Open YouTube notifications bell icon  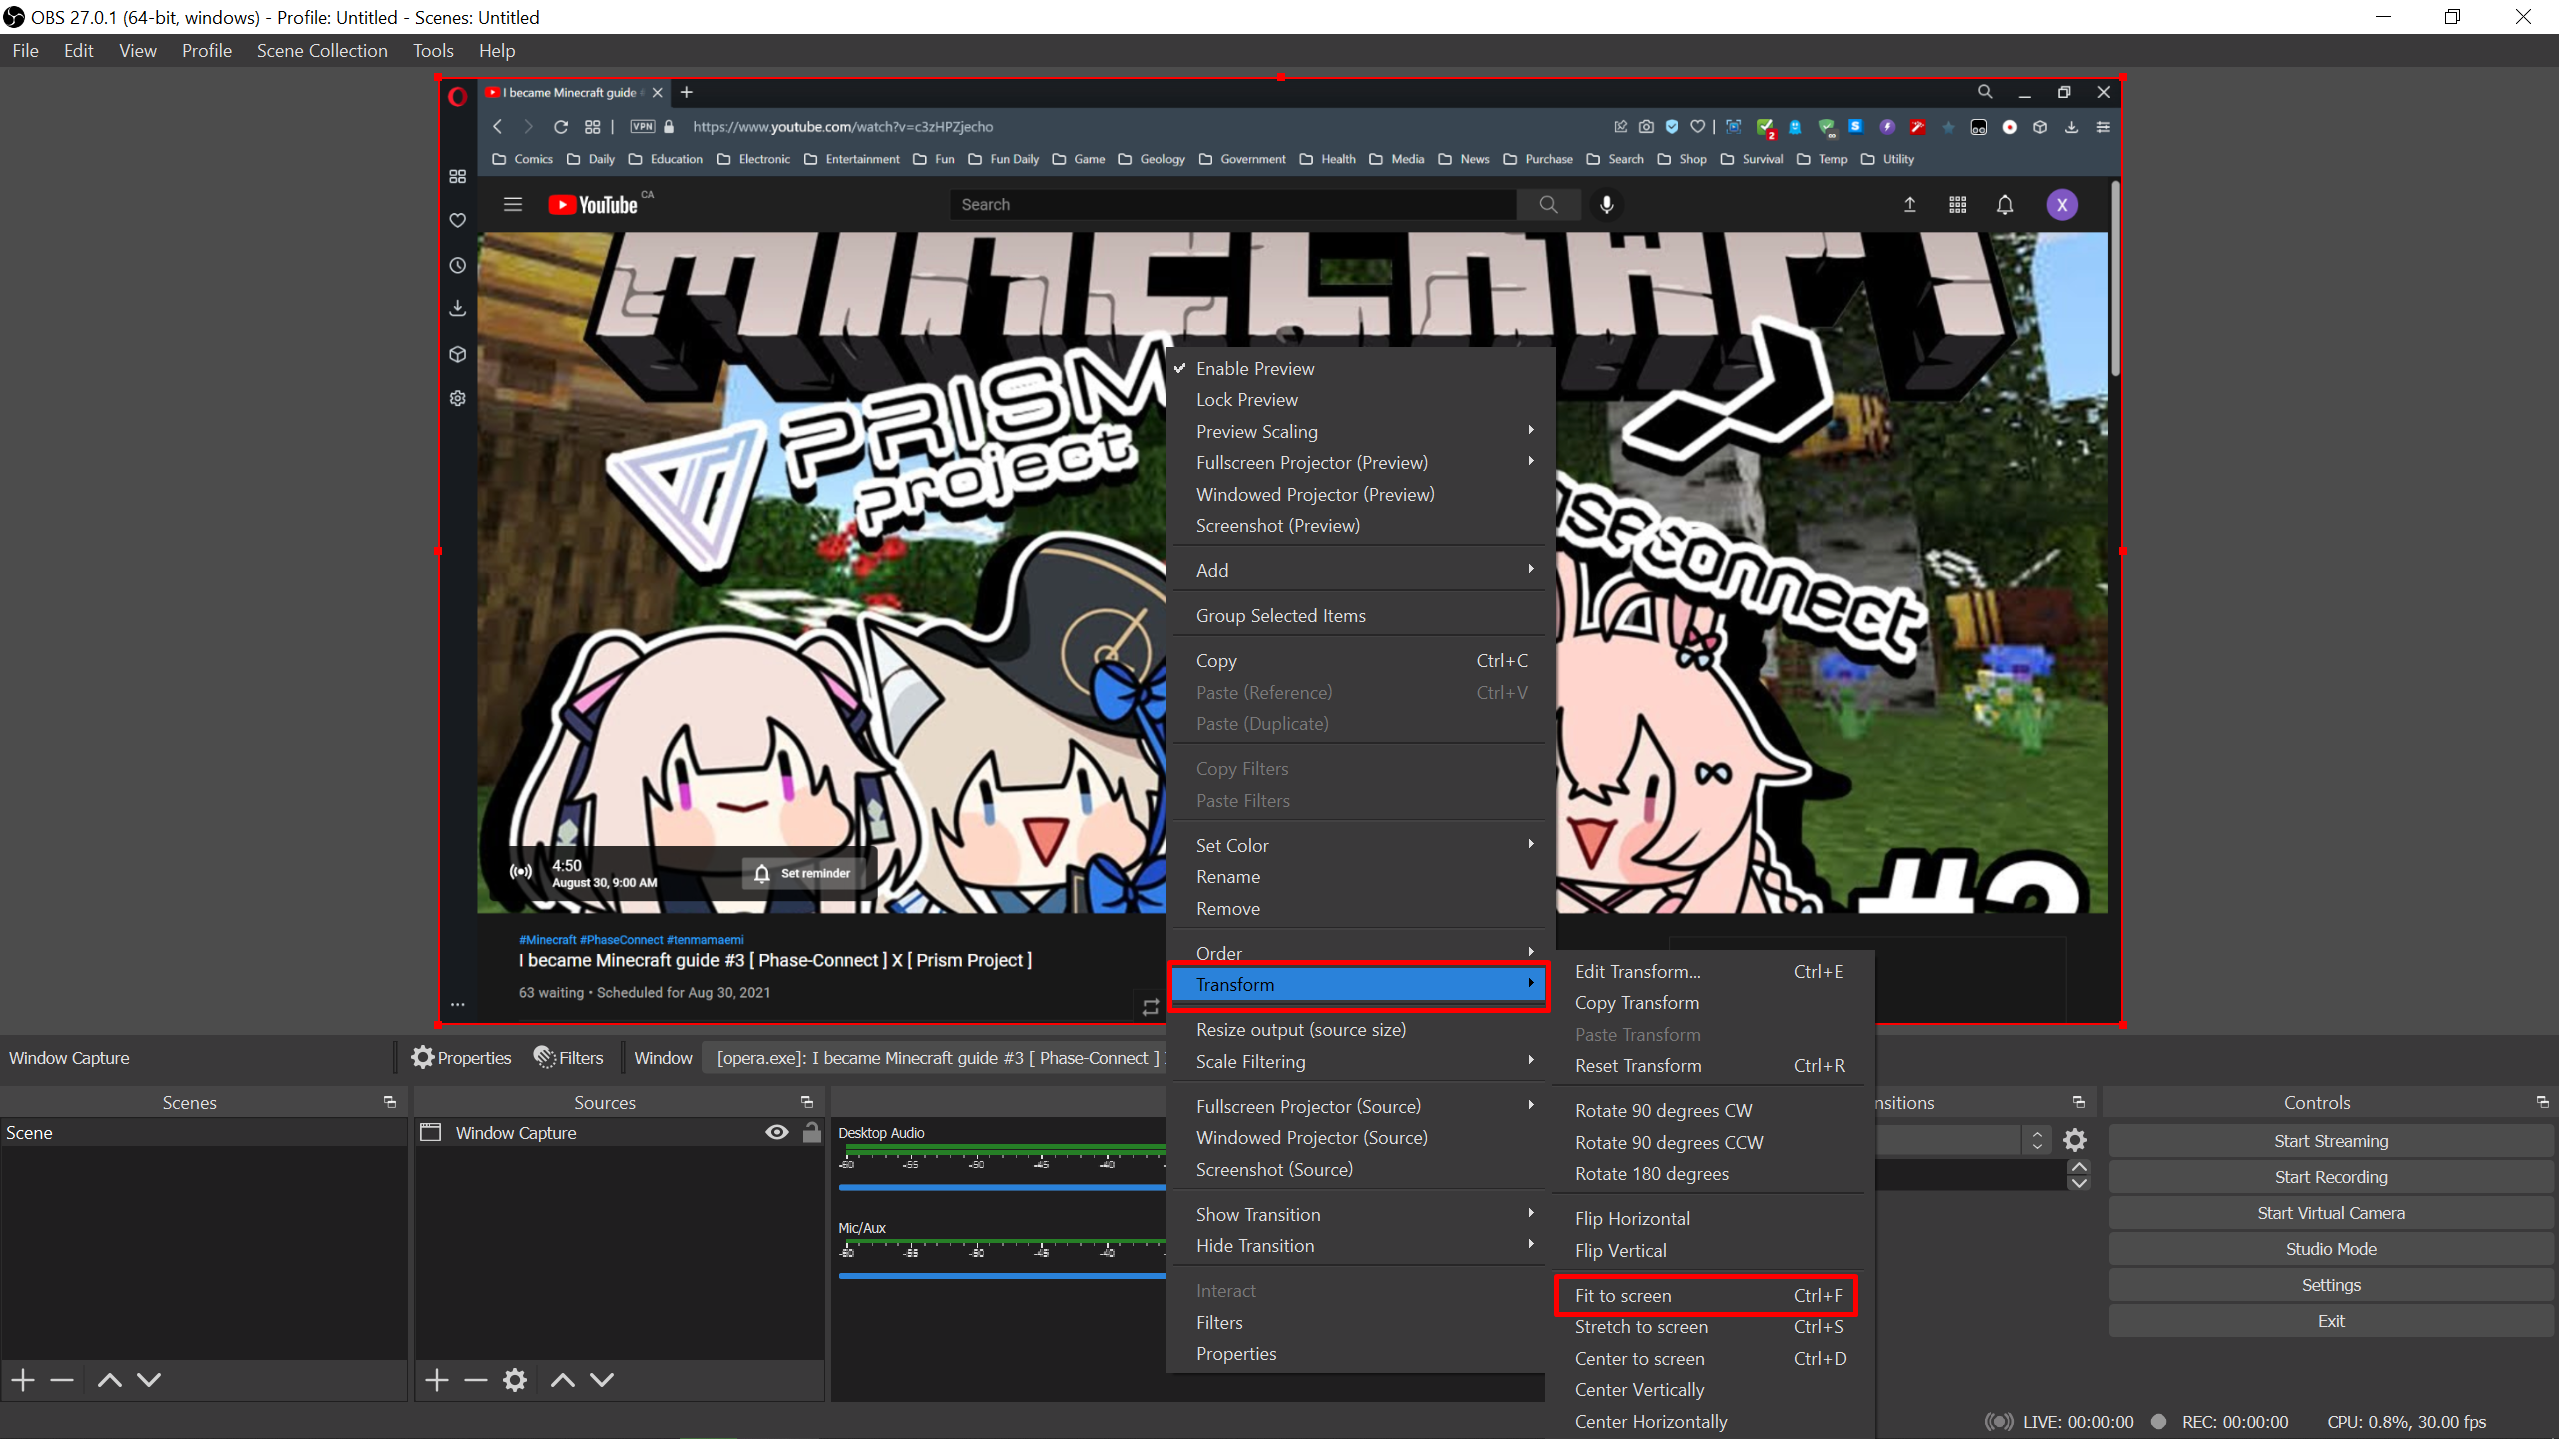(2005, 205)
